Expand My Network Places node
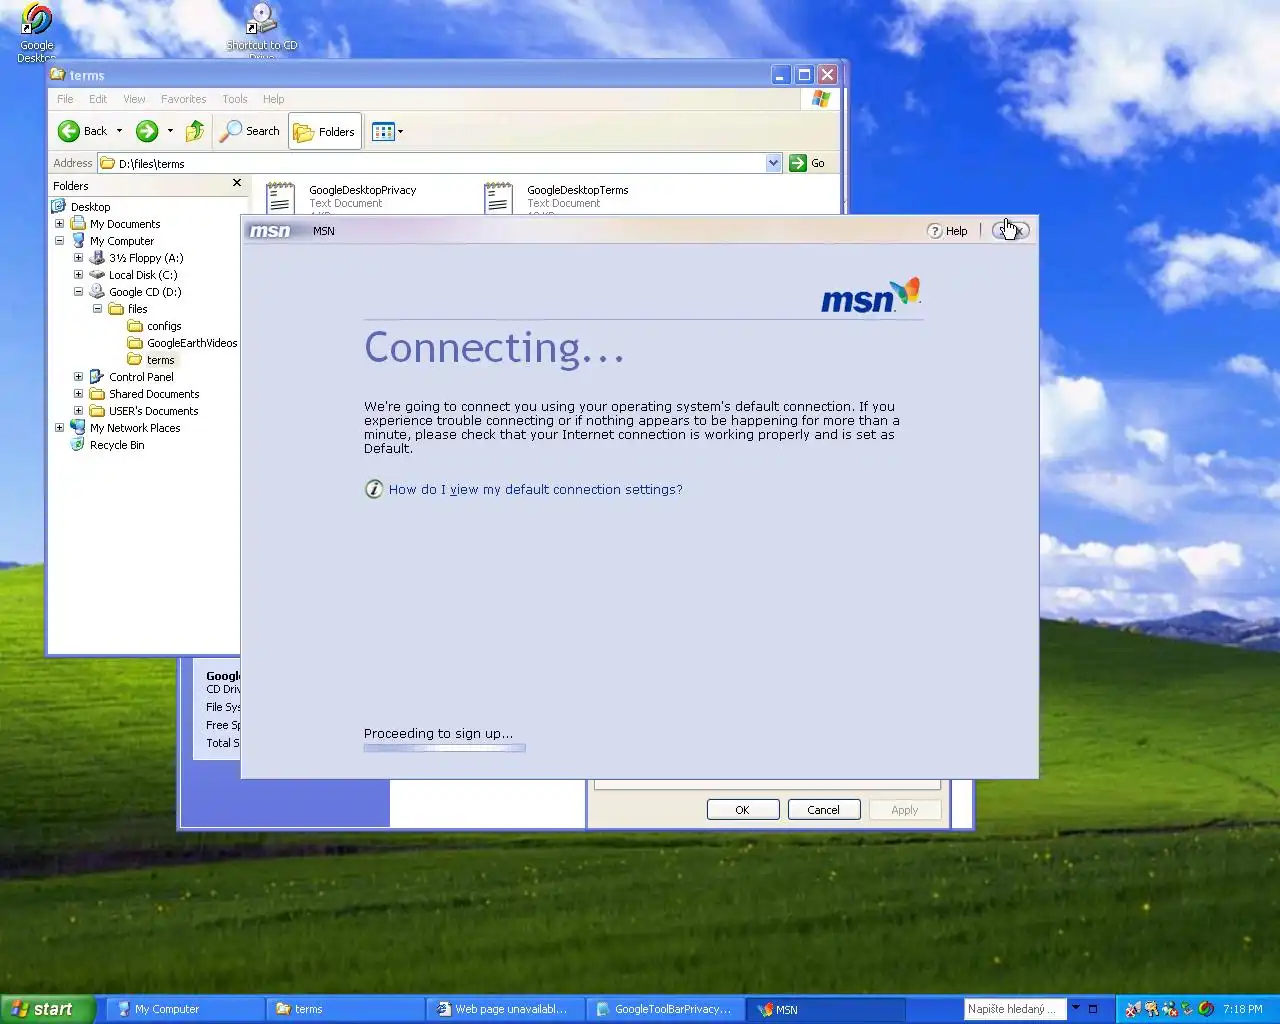The height and width of the screenshot is (1024, 1280). (59, 428)
